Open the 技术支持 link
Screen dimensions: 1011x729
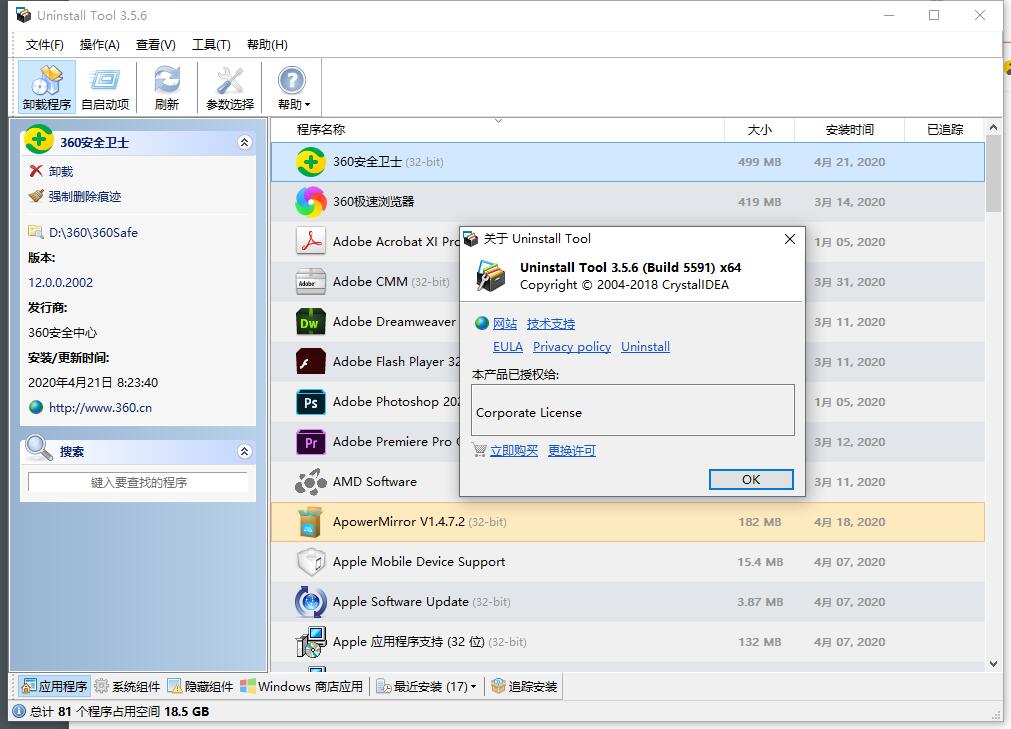[x=551, y=324]
